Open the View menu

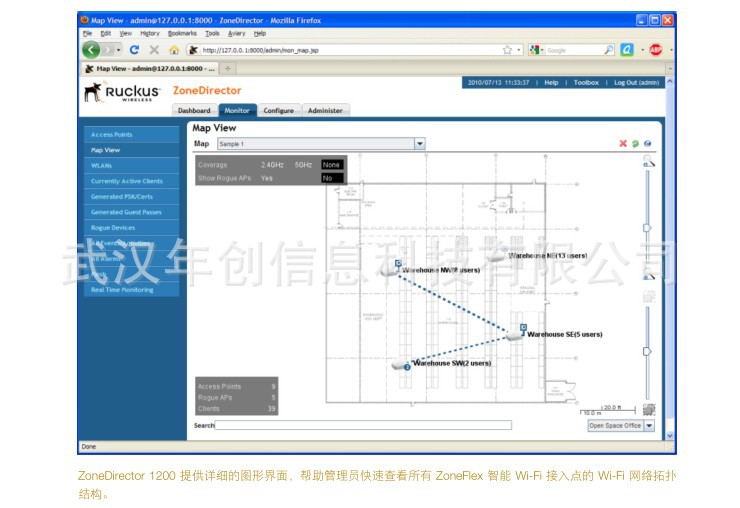tap(125, 34)
